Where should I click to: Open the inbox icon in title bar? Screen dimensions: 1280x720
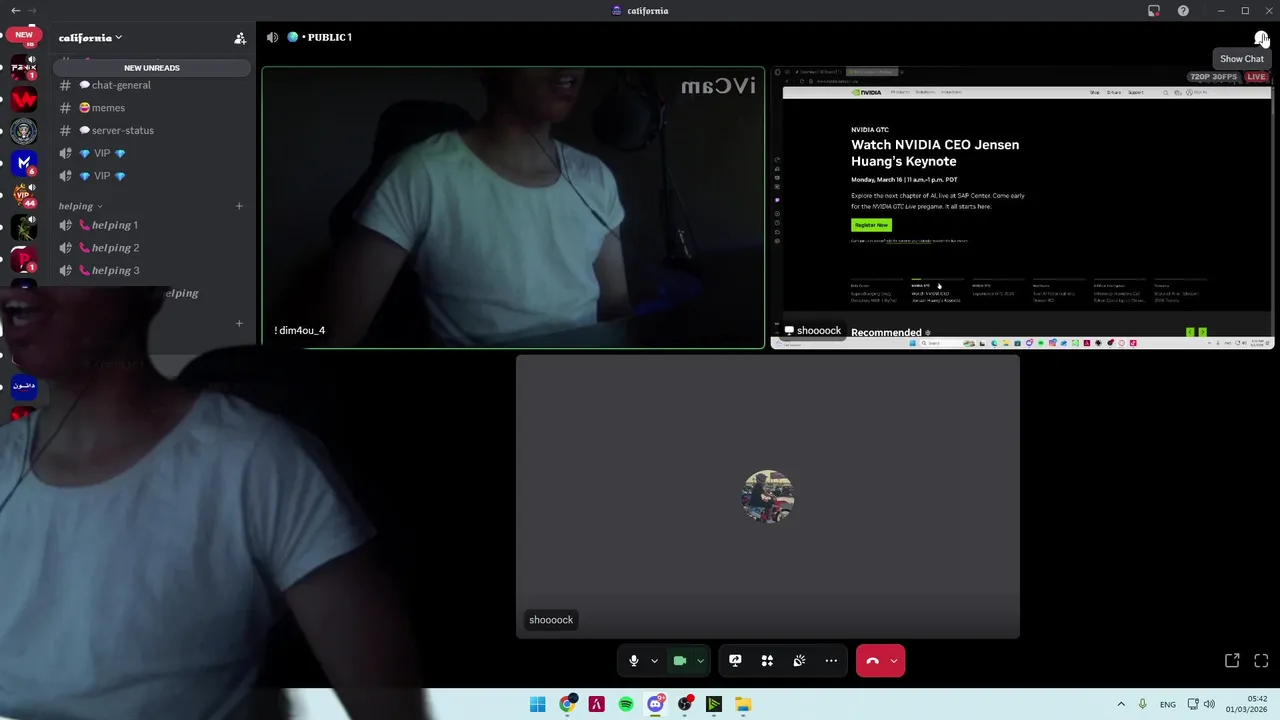(x=1154, y=11)
